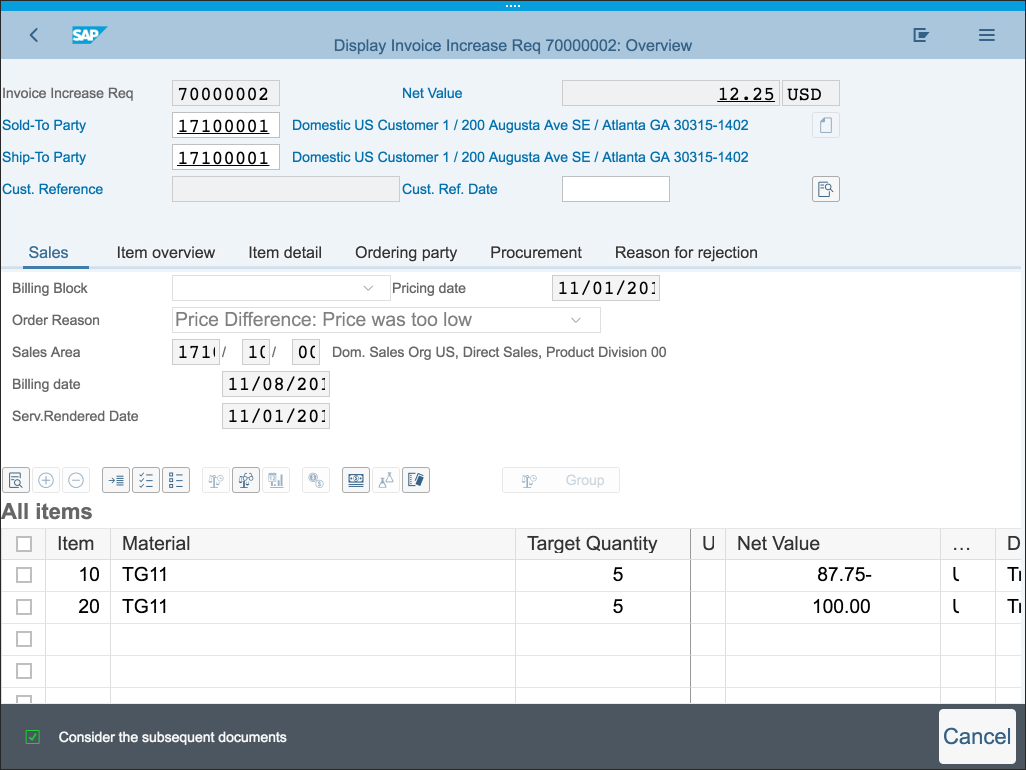1026x770 pixels.
Task: Click the Cust. Ref. Date input field
Action: pos(616,189)
